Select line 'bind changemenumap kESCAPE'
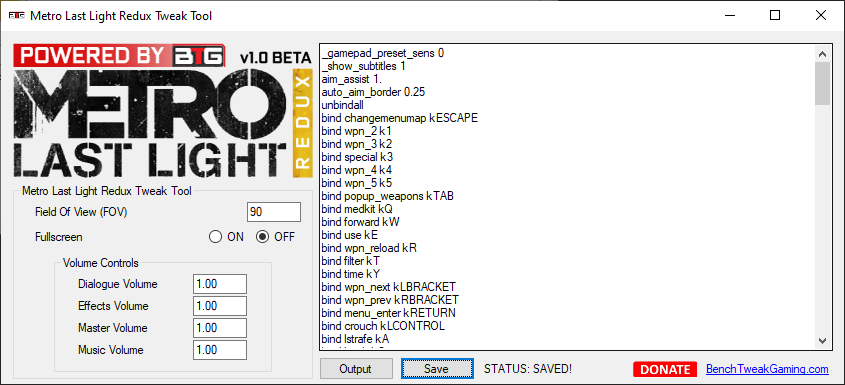The width and height of the screenshot is (845, 385). click(x=399, y=118)
